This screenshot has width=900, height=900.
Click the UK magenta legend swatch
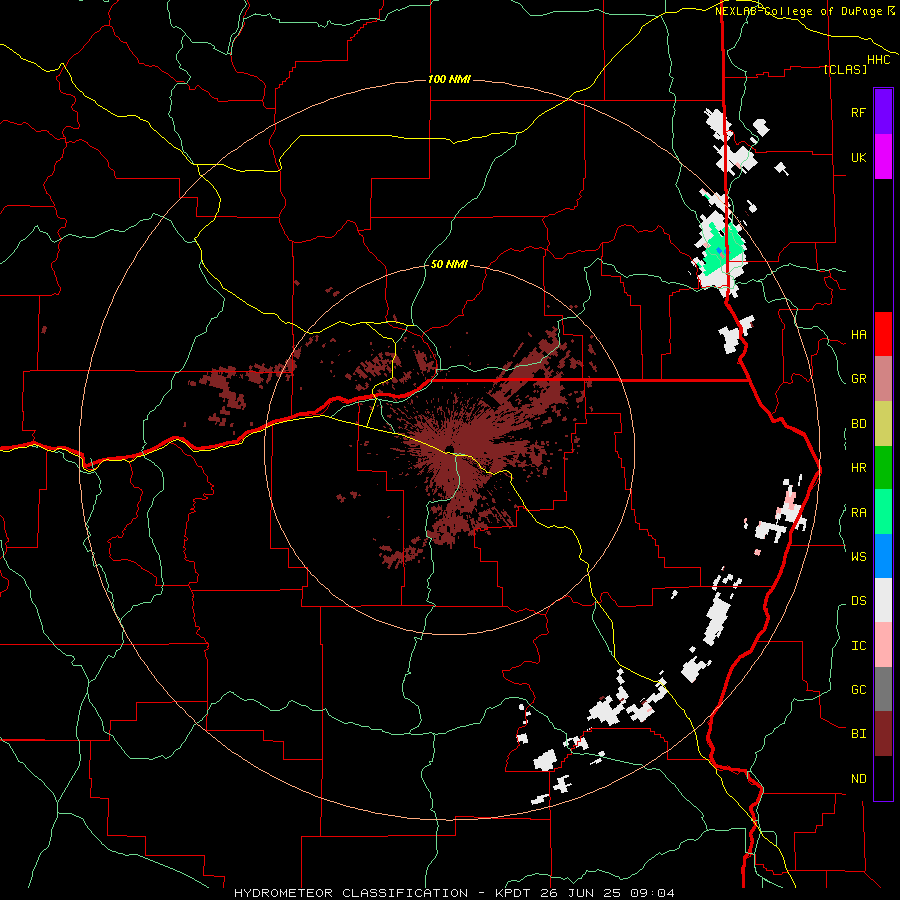(x=883, y=157)
